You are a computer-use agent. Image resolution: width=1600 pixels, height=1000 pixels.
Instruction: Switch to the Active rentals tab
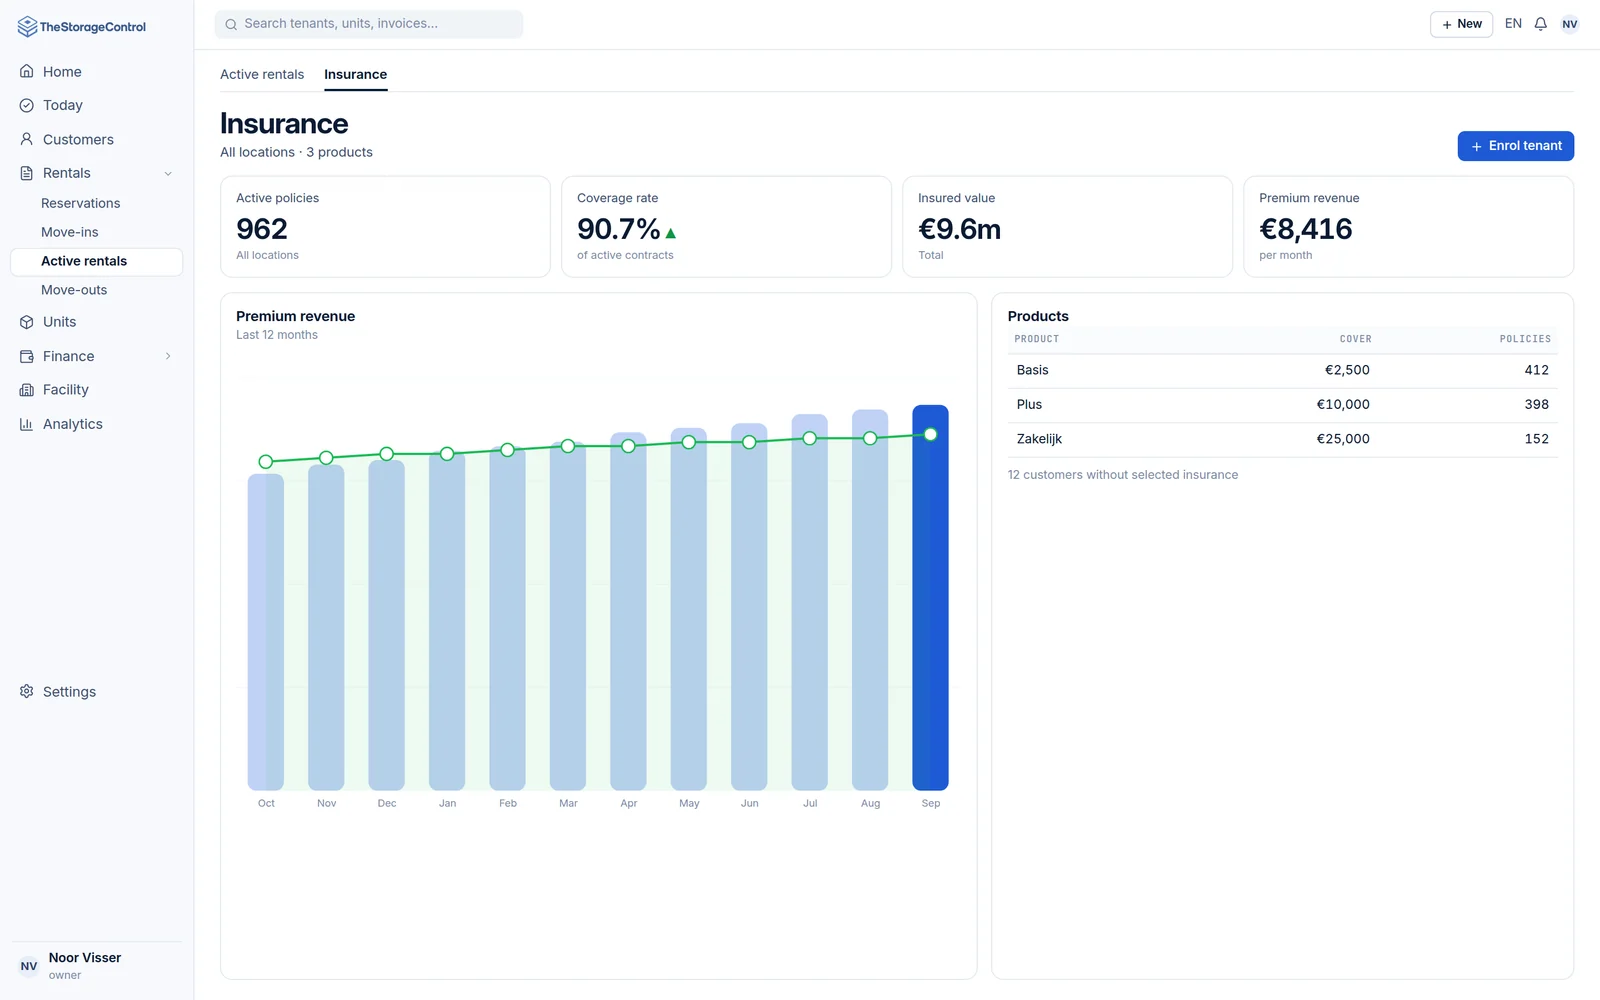(262, 74)
